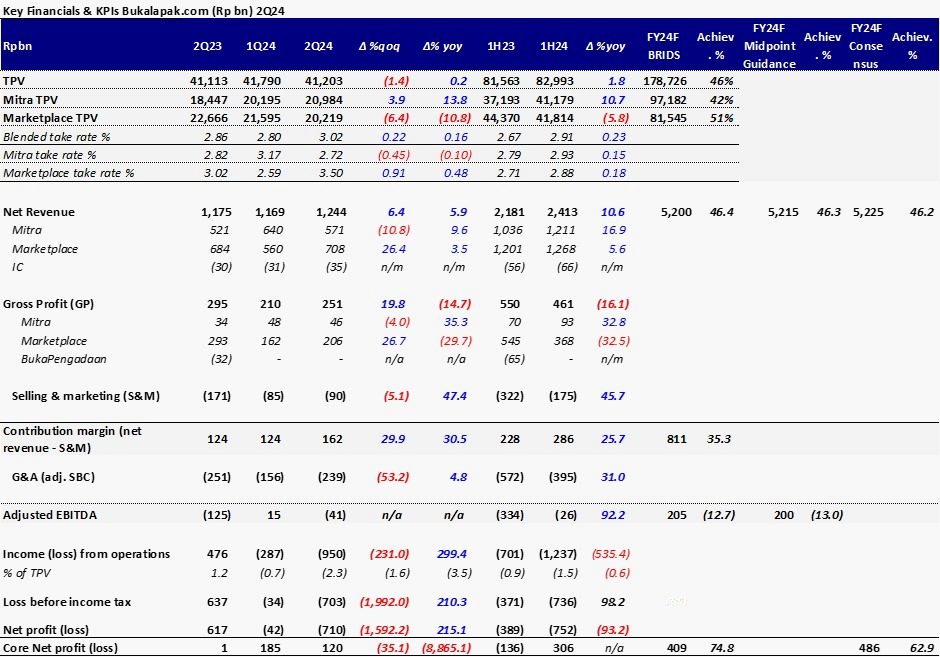
Task: Click the achievement value 46.2
Action: click(921, 212)
